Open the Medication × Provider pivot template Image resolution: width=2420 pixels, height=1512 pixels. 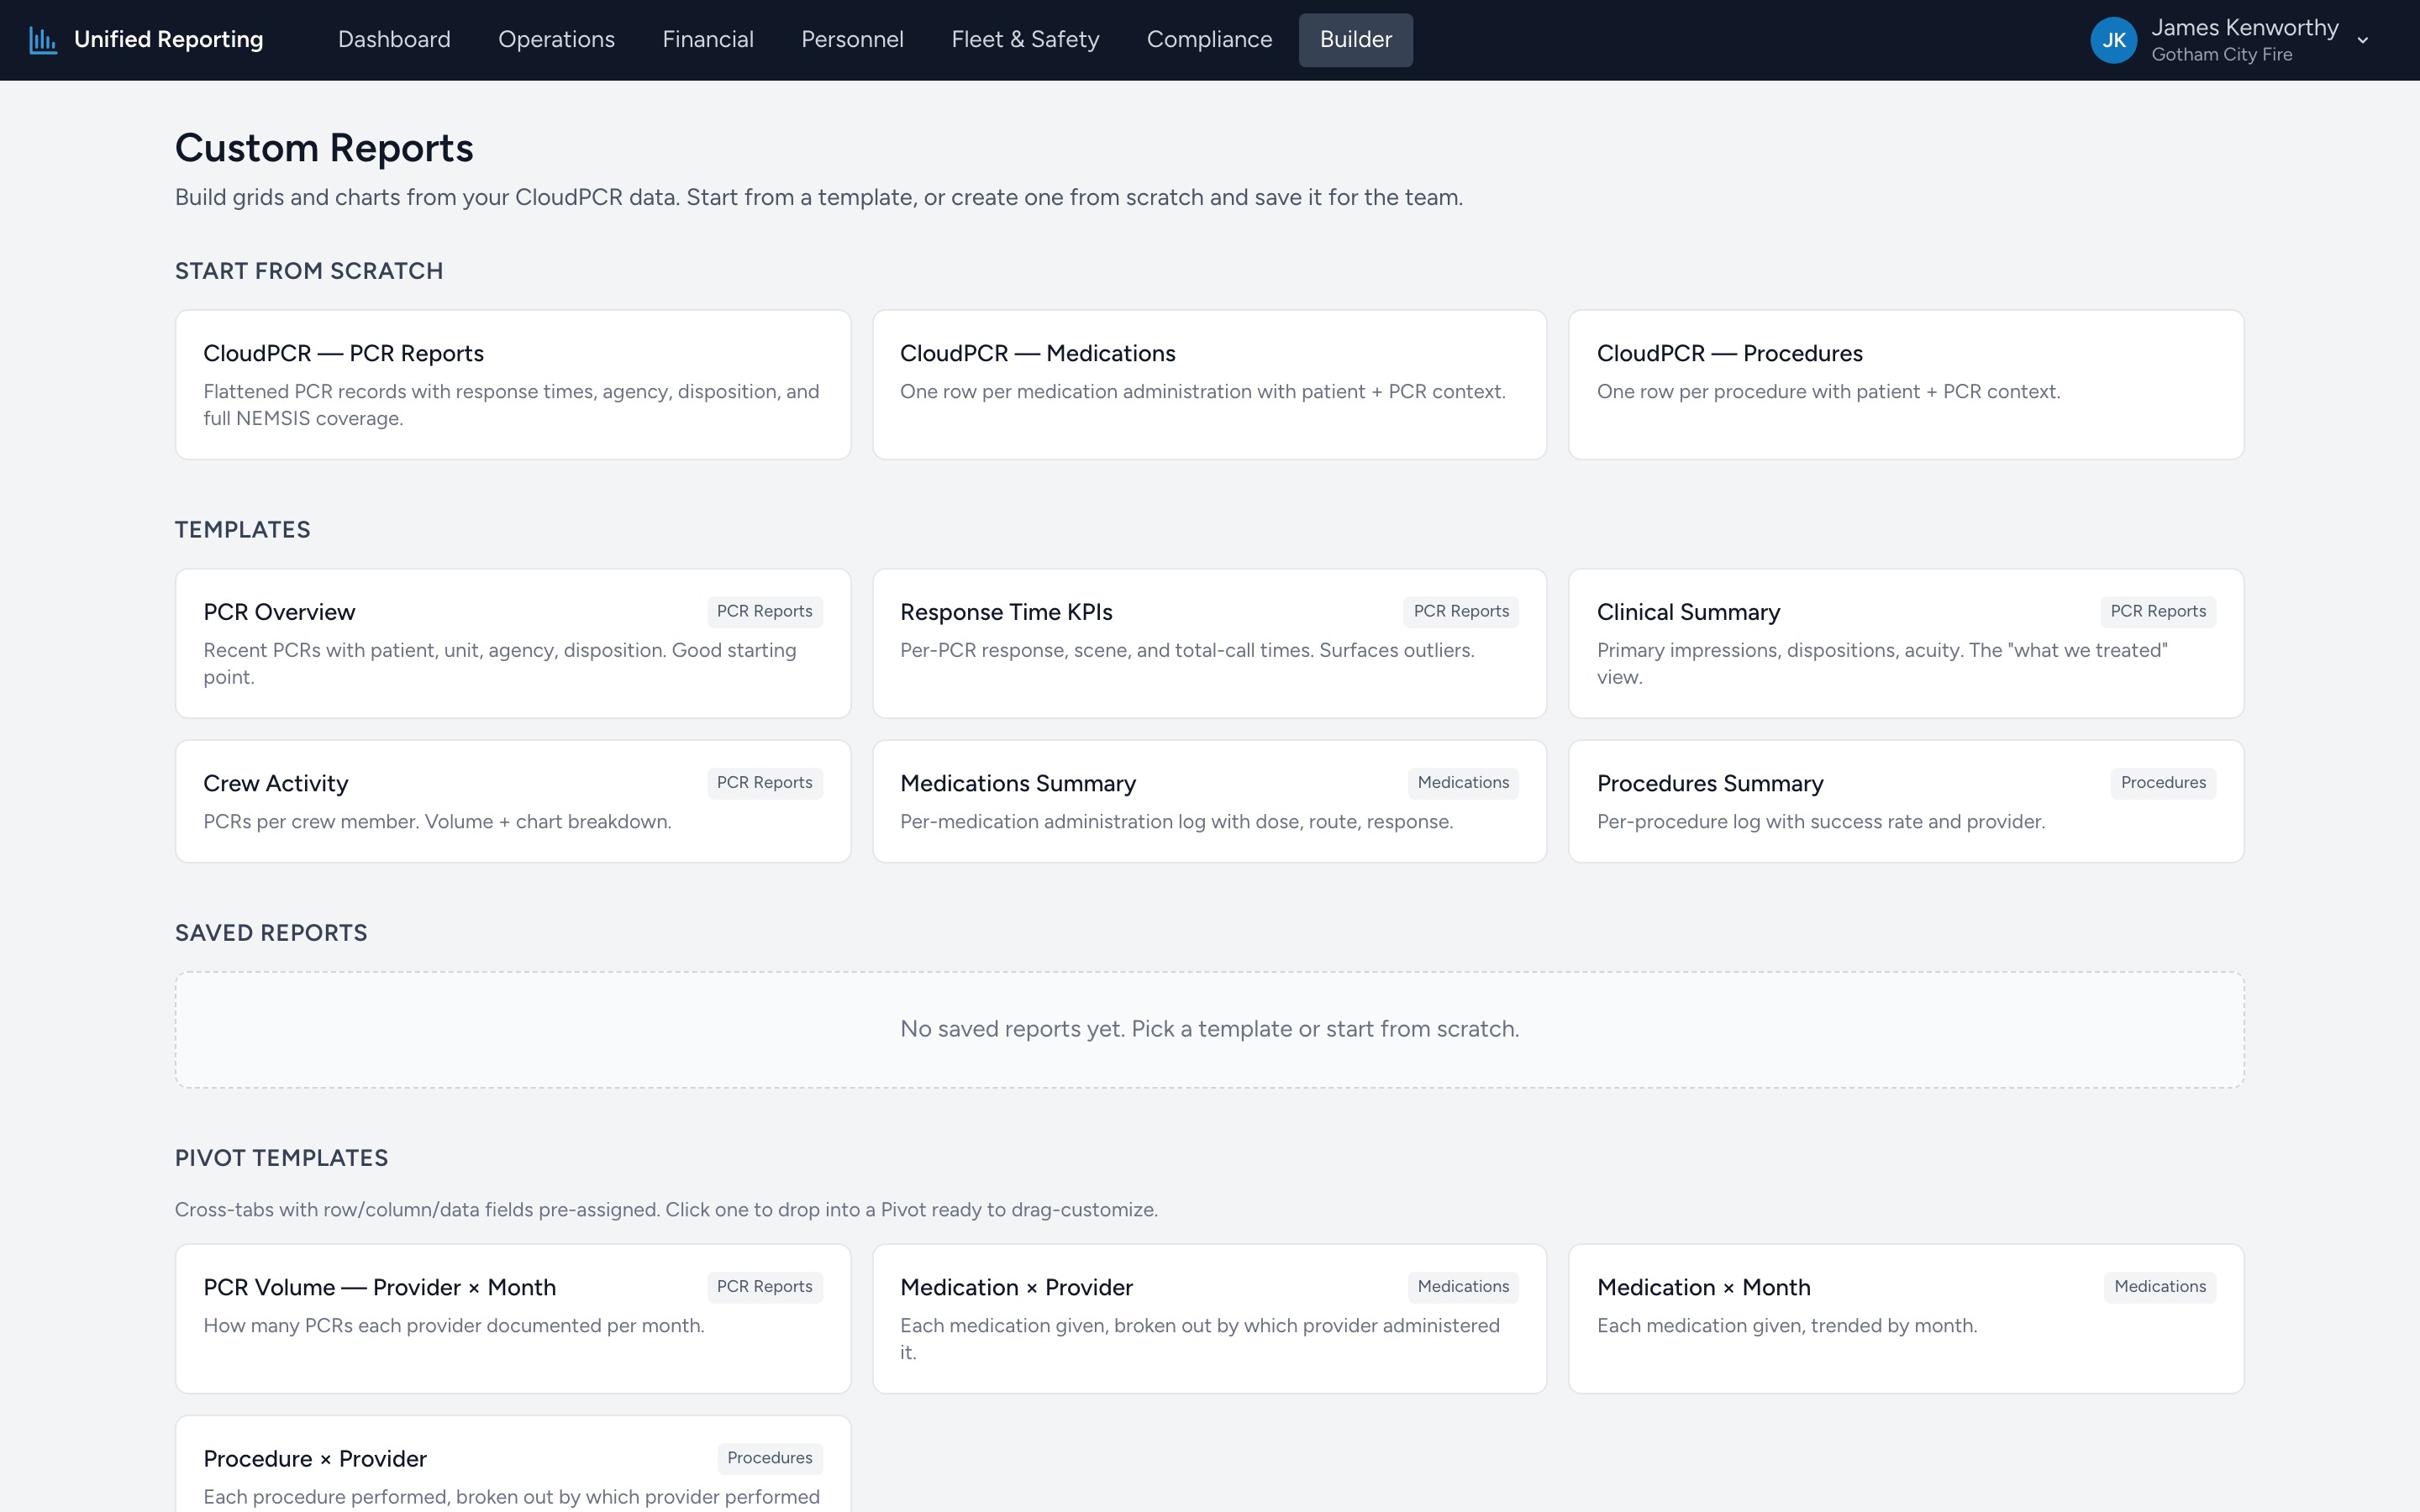[x=1209, y=1319]
